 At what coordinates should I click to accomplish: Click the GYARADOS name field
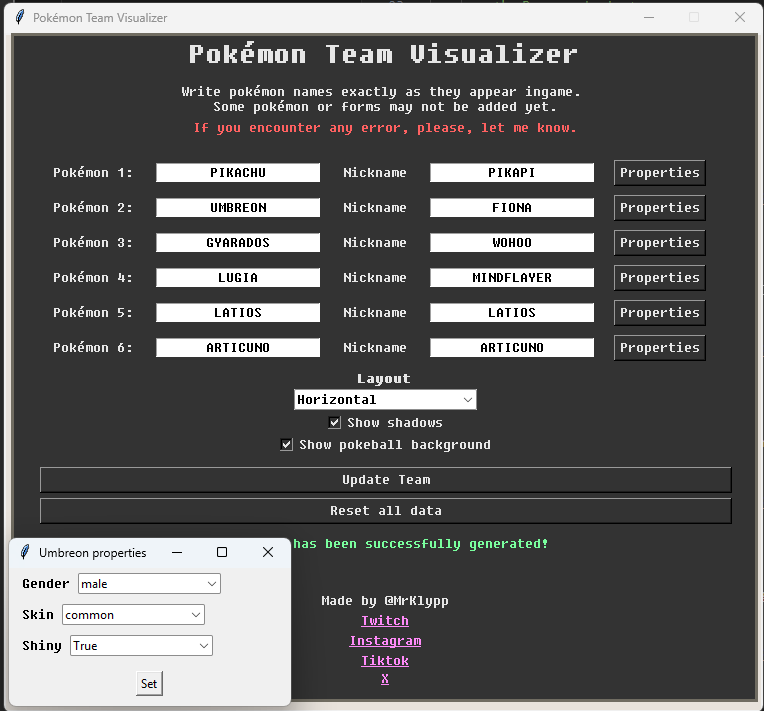coord(238,243)
